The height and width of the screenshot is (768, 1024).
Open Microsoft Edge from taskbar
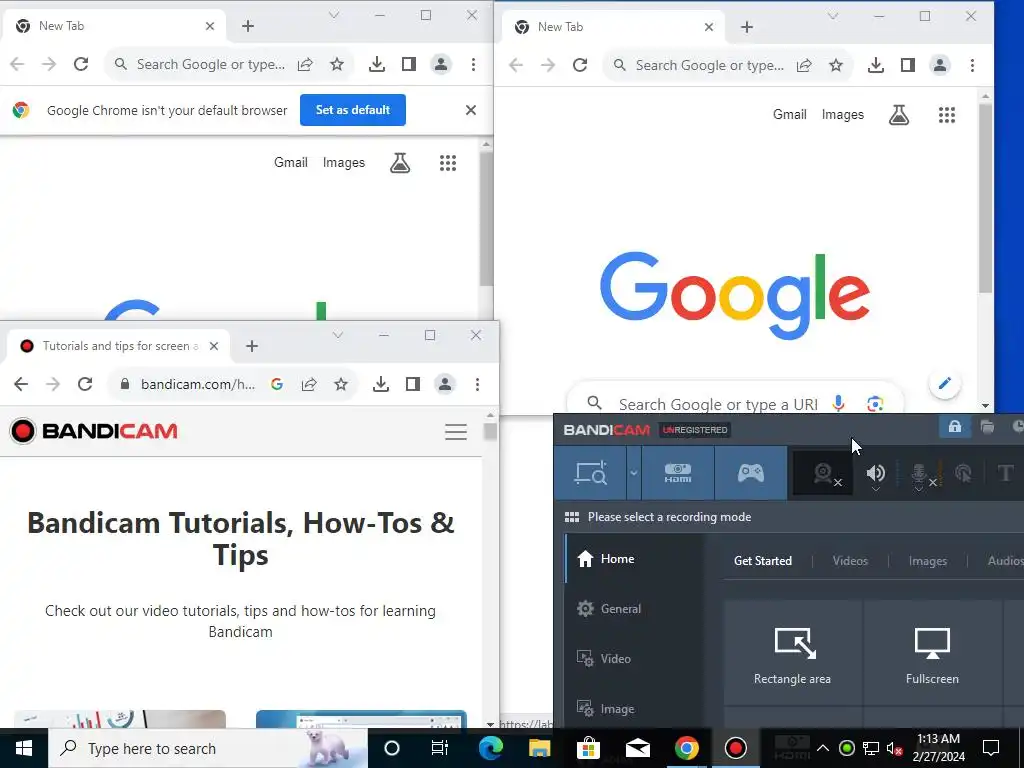pos(490,748)
